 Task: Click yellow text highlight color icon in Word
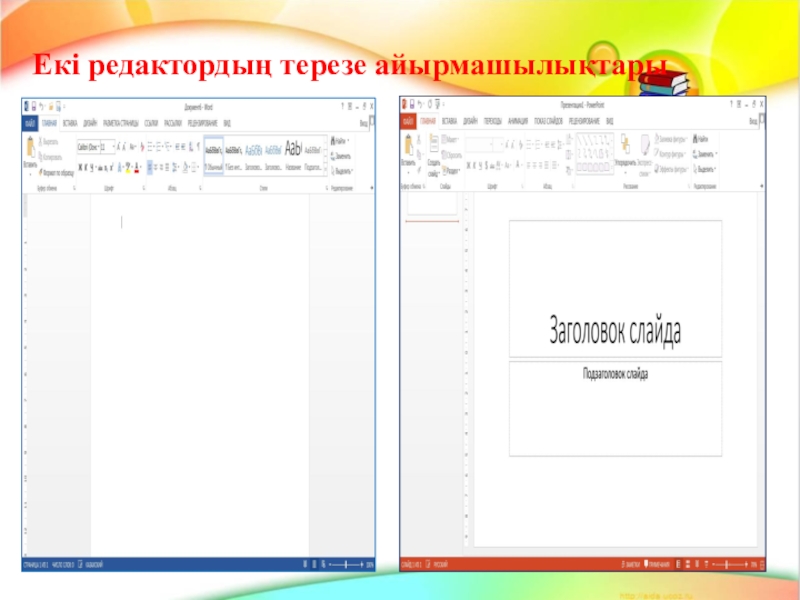click(x=128, y=167)
